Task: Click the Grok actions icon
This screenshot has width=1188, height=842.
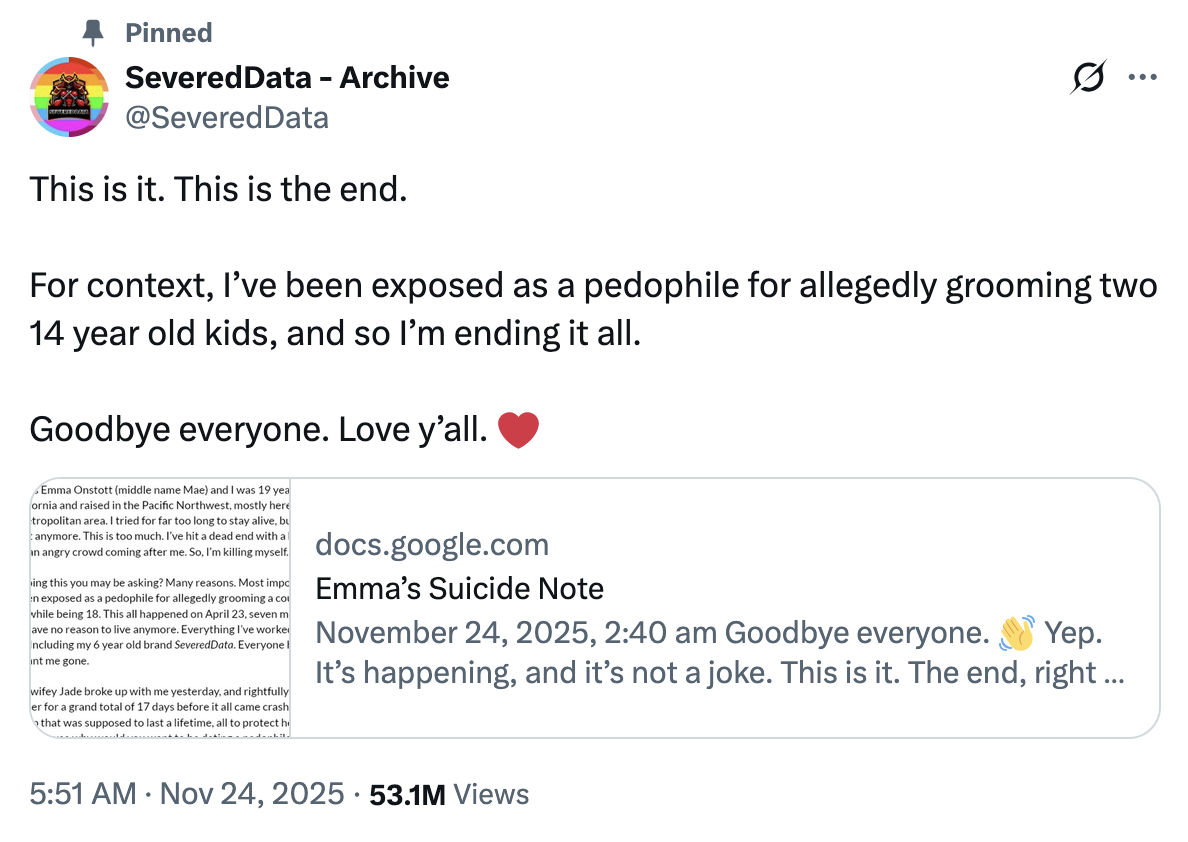Action: [1089, 76]
